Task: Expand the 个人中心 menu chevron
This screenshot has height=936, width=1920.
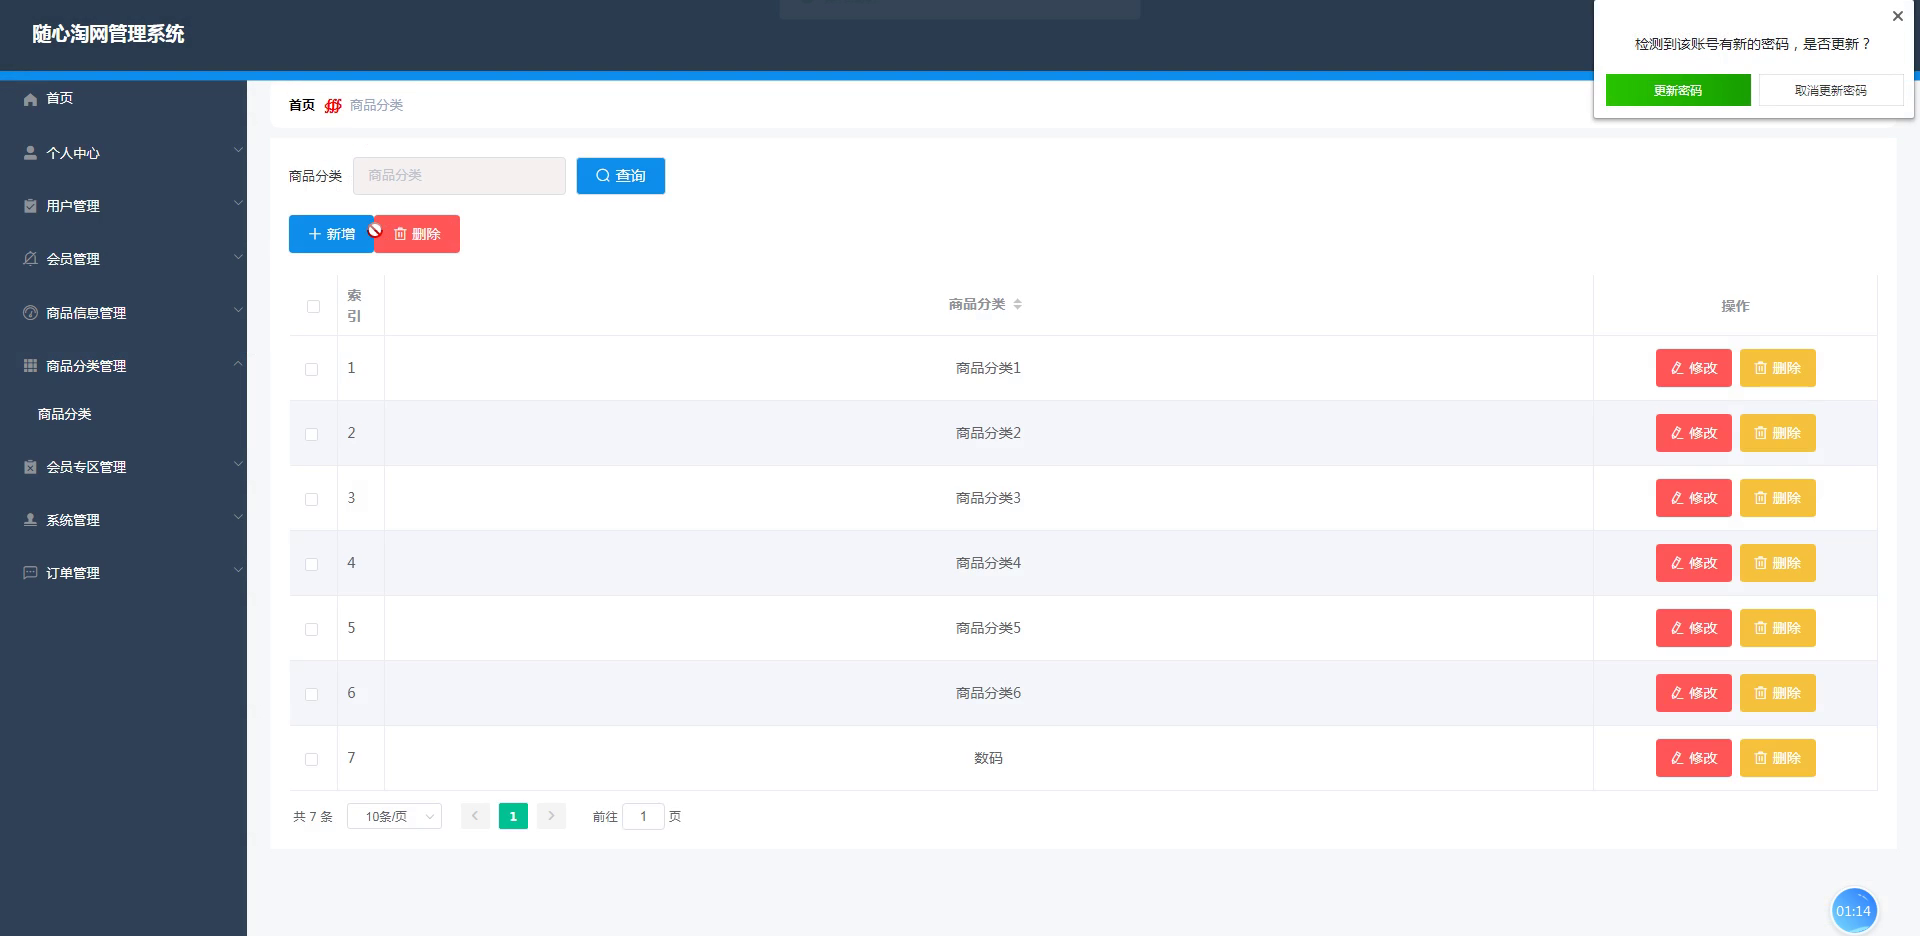Action: 238,150
